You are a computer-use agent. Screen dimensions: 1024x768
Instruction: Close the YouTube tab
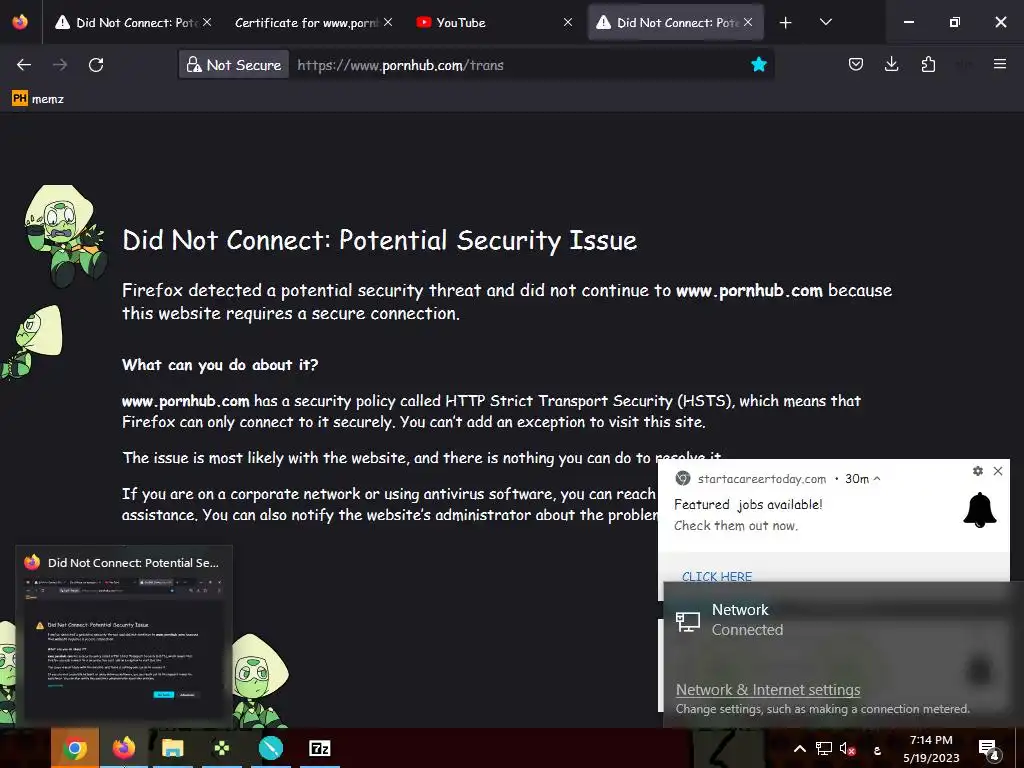pos(568,22)
